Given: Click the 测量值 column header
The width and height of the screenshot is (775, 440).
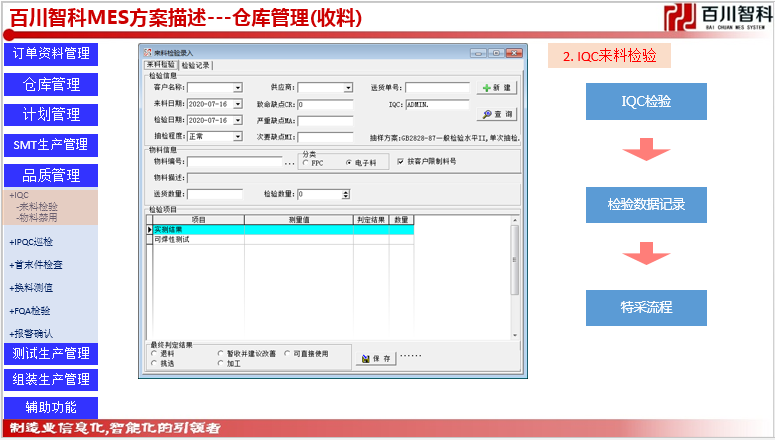Looking at the screenshot, I should pyautogui.click(x=299, y=220).
